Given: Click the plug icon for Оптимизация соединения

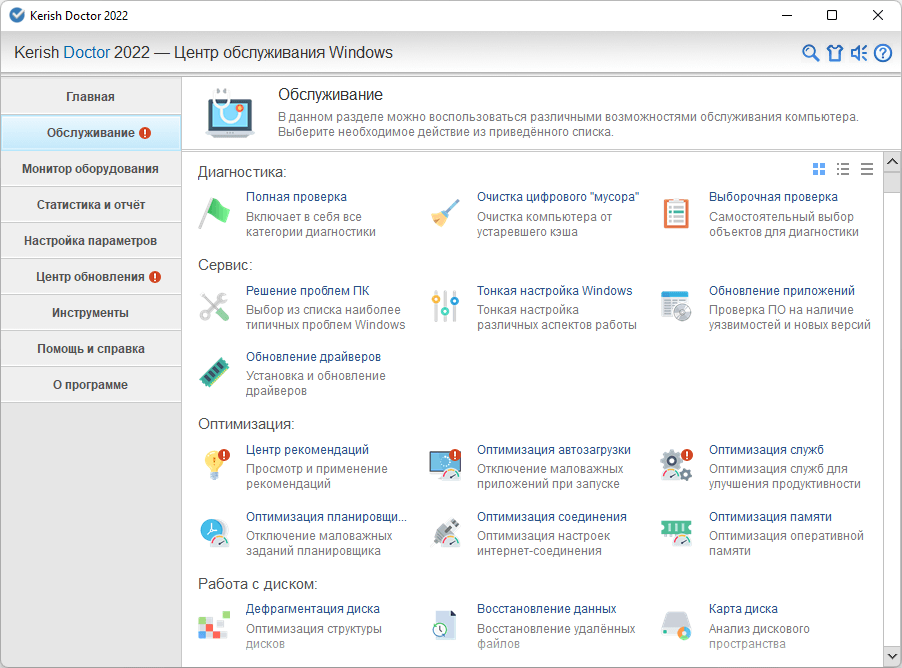Looking at the screenshot, I should pos(446,532).
